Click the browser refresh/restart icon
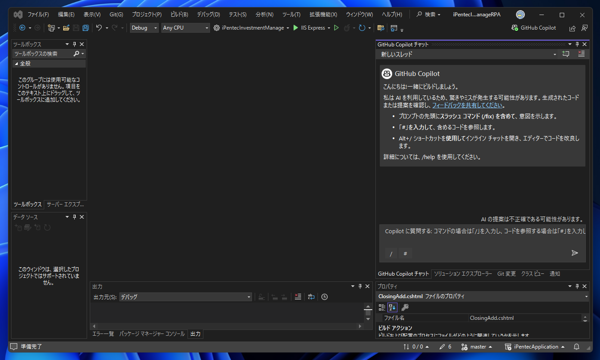This screenshot has width=600, height=360. point(362,28)
